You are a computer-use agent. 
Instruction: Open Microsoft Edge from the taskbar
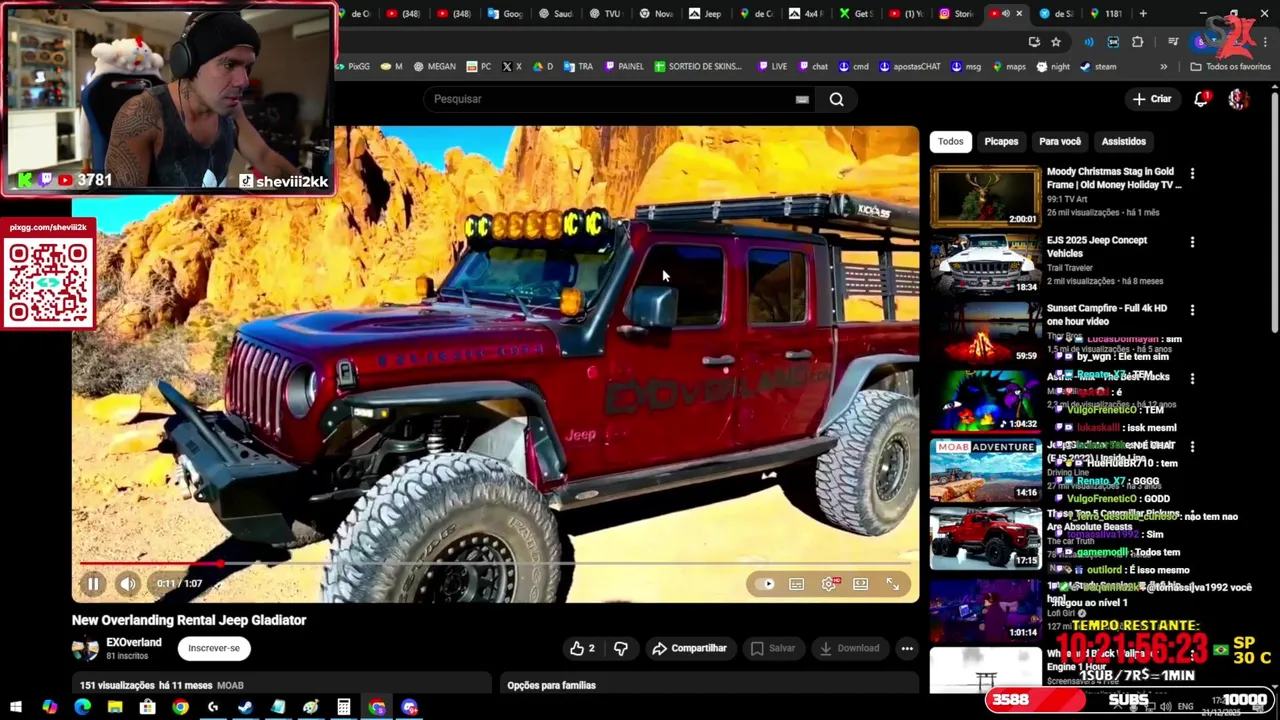pyautogui.click(x=82, y=707)
